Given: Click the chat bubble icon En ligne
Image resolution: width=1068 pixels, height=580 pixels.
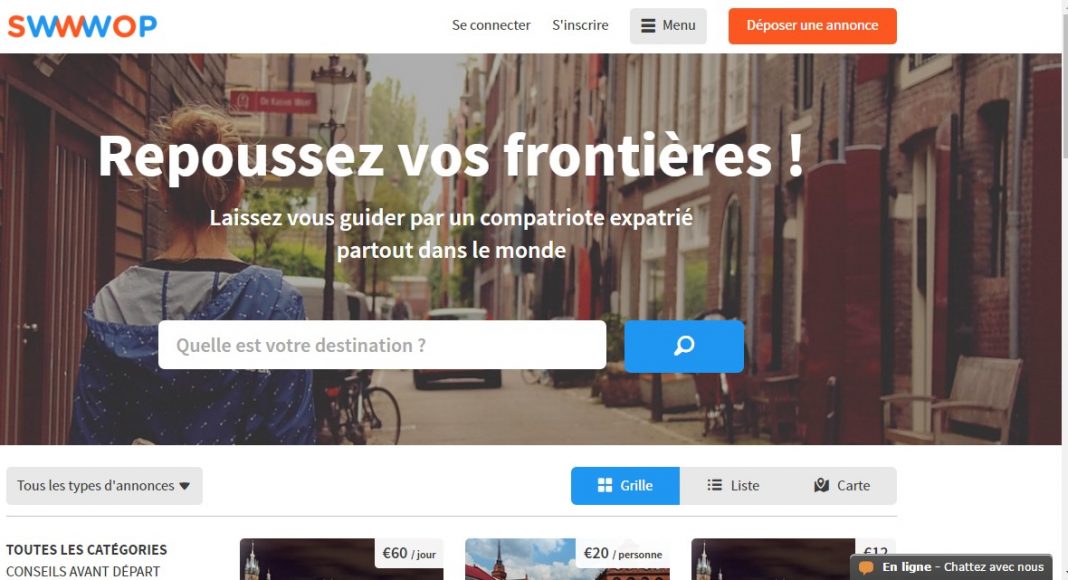Looking at the screenshot, I should 866,567.
